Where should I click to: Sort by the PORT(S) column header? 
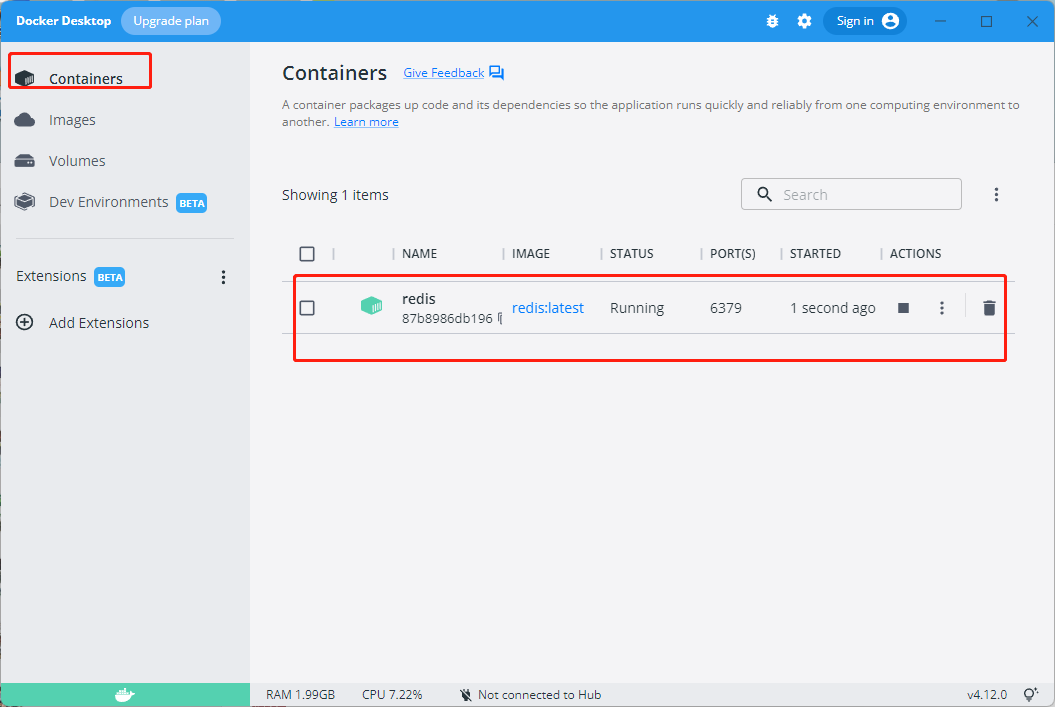pos(733,254)
